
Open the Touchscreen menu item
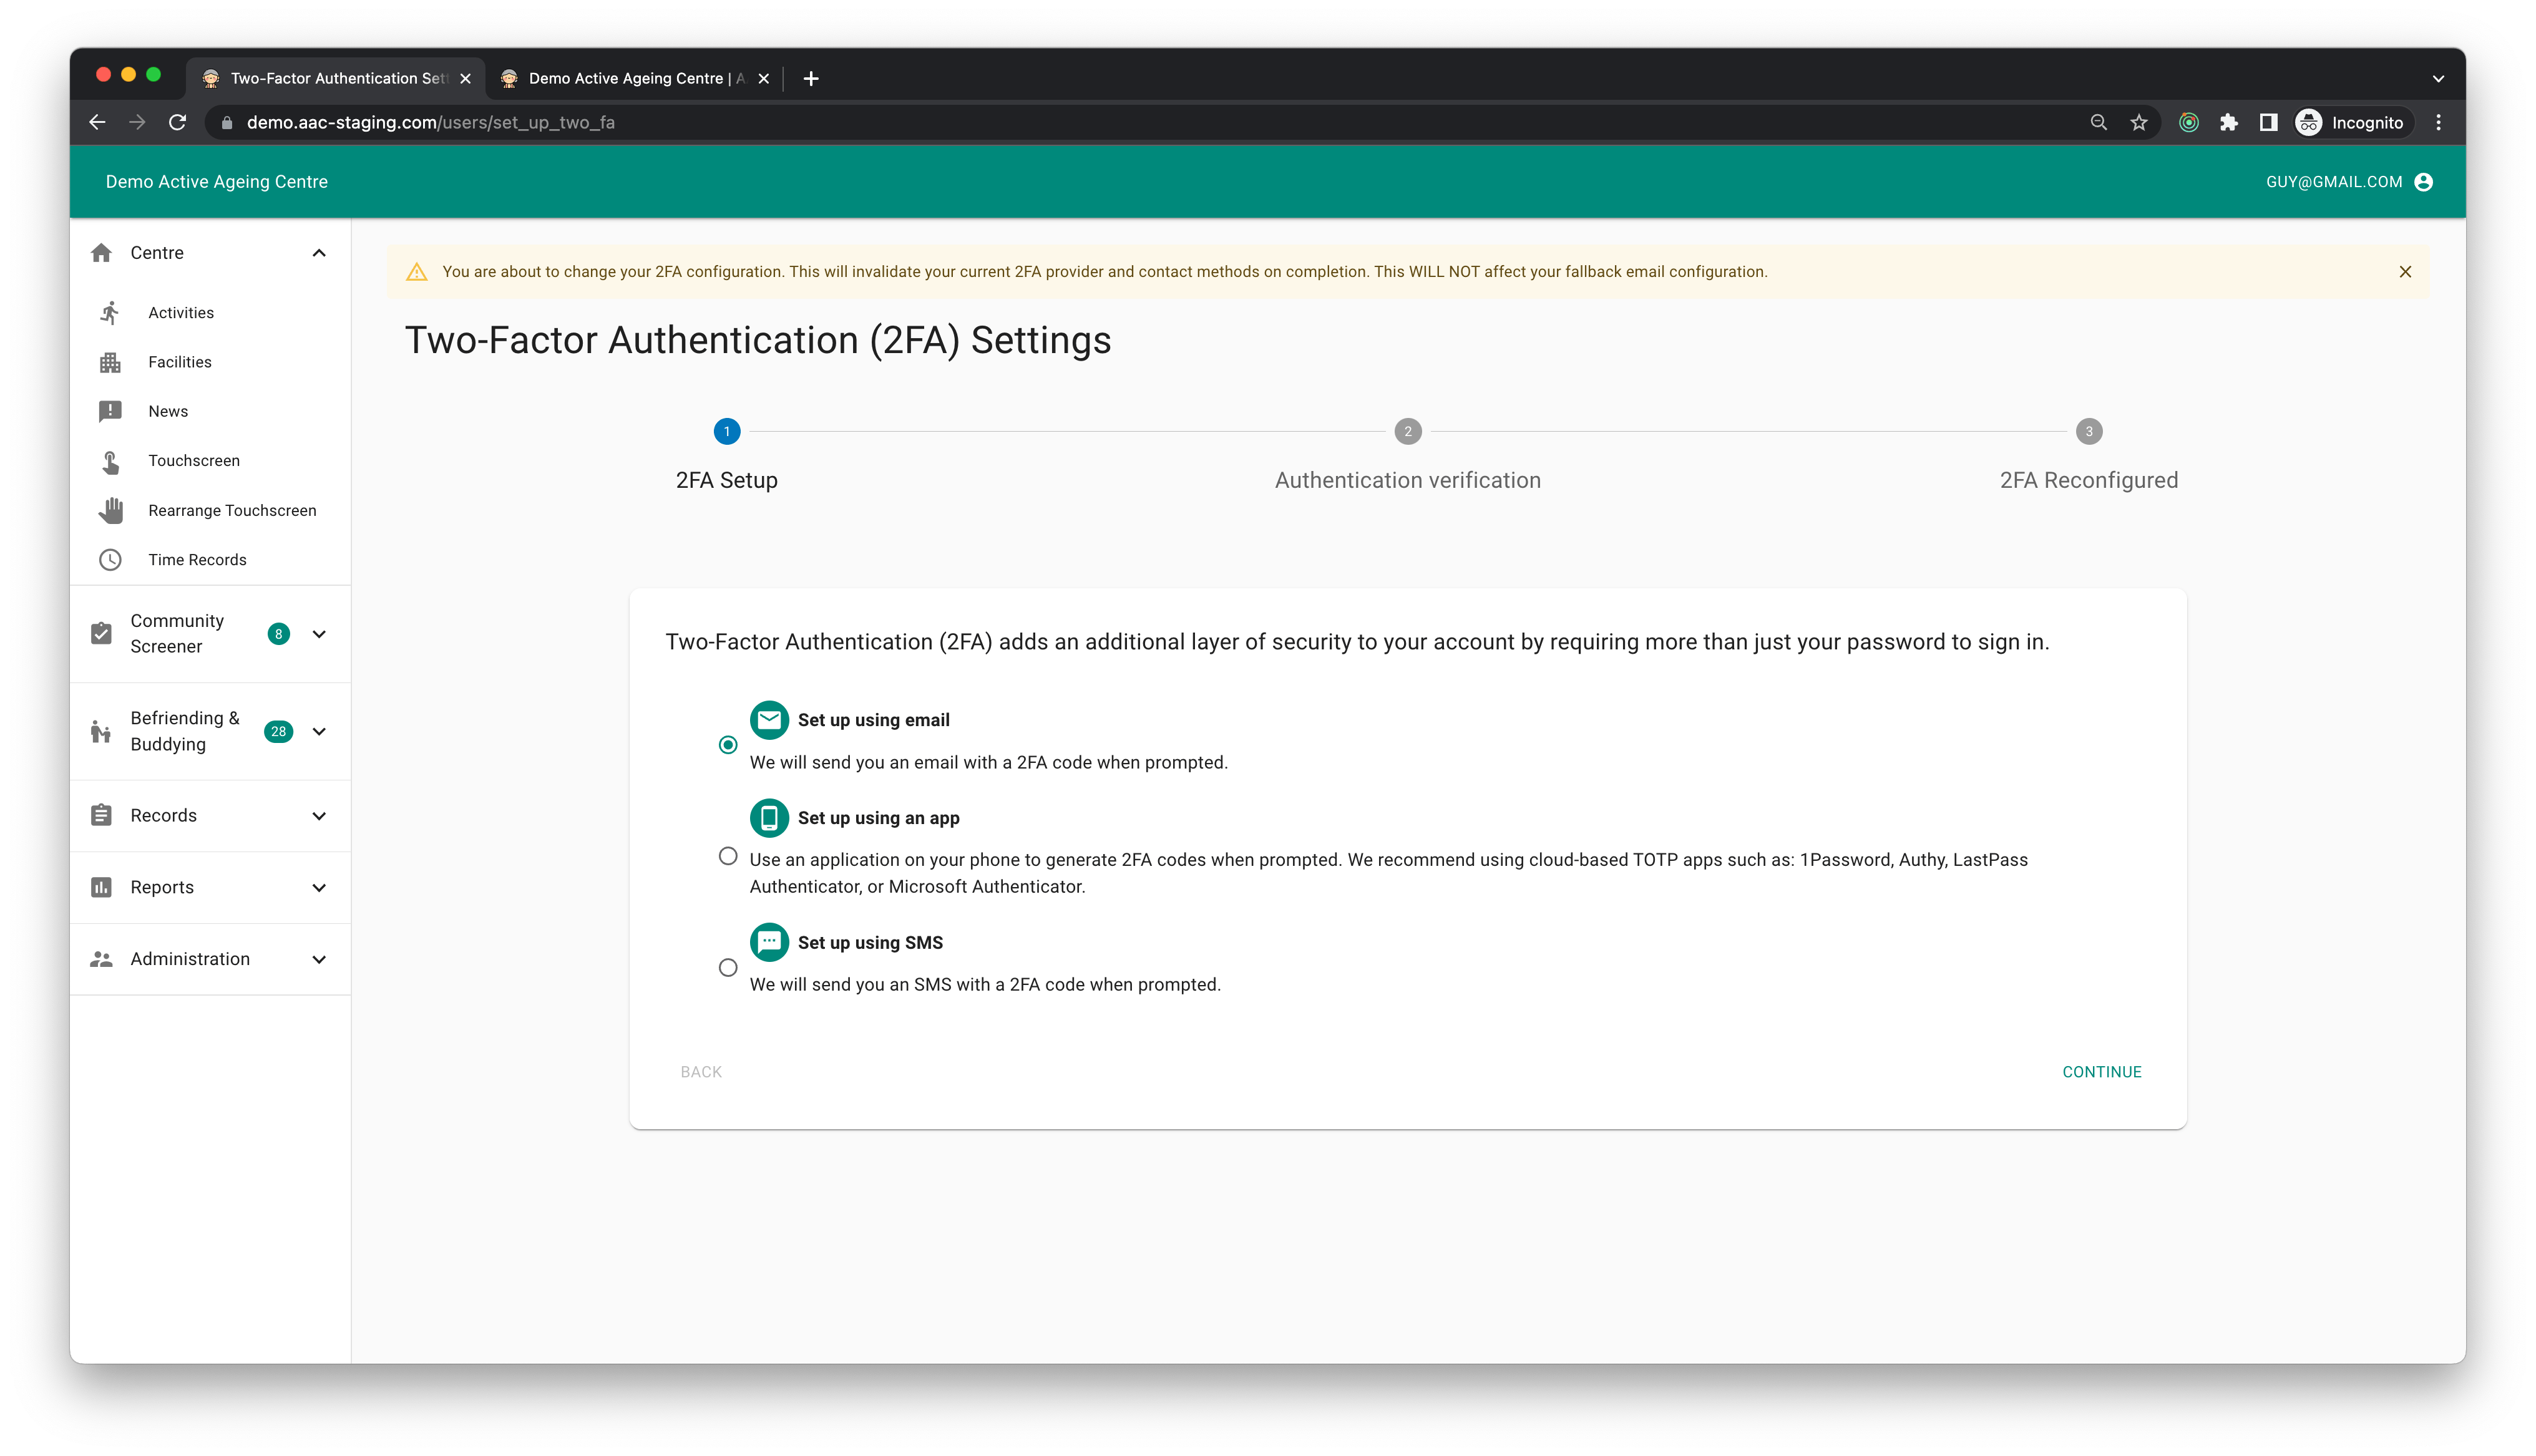(x=210, y=461)
